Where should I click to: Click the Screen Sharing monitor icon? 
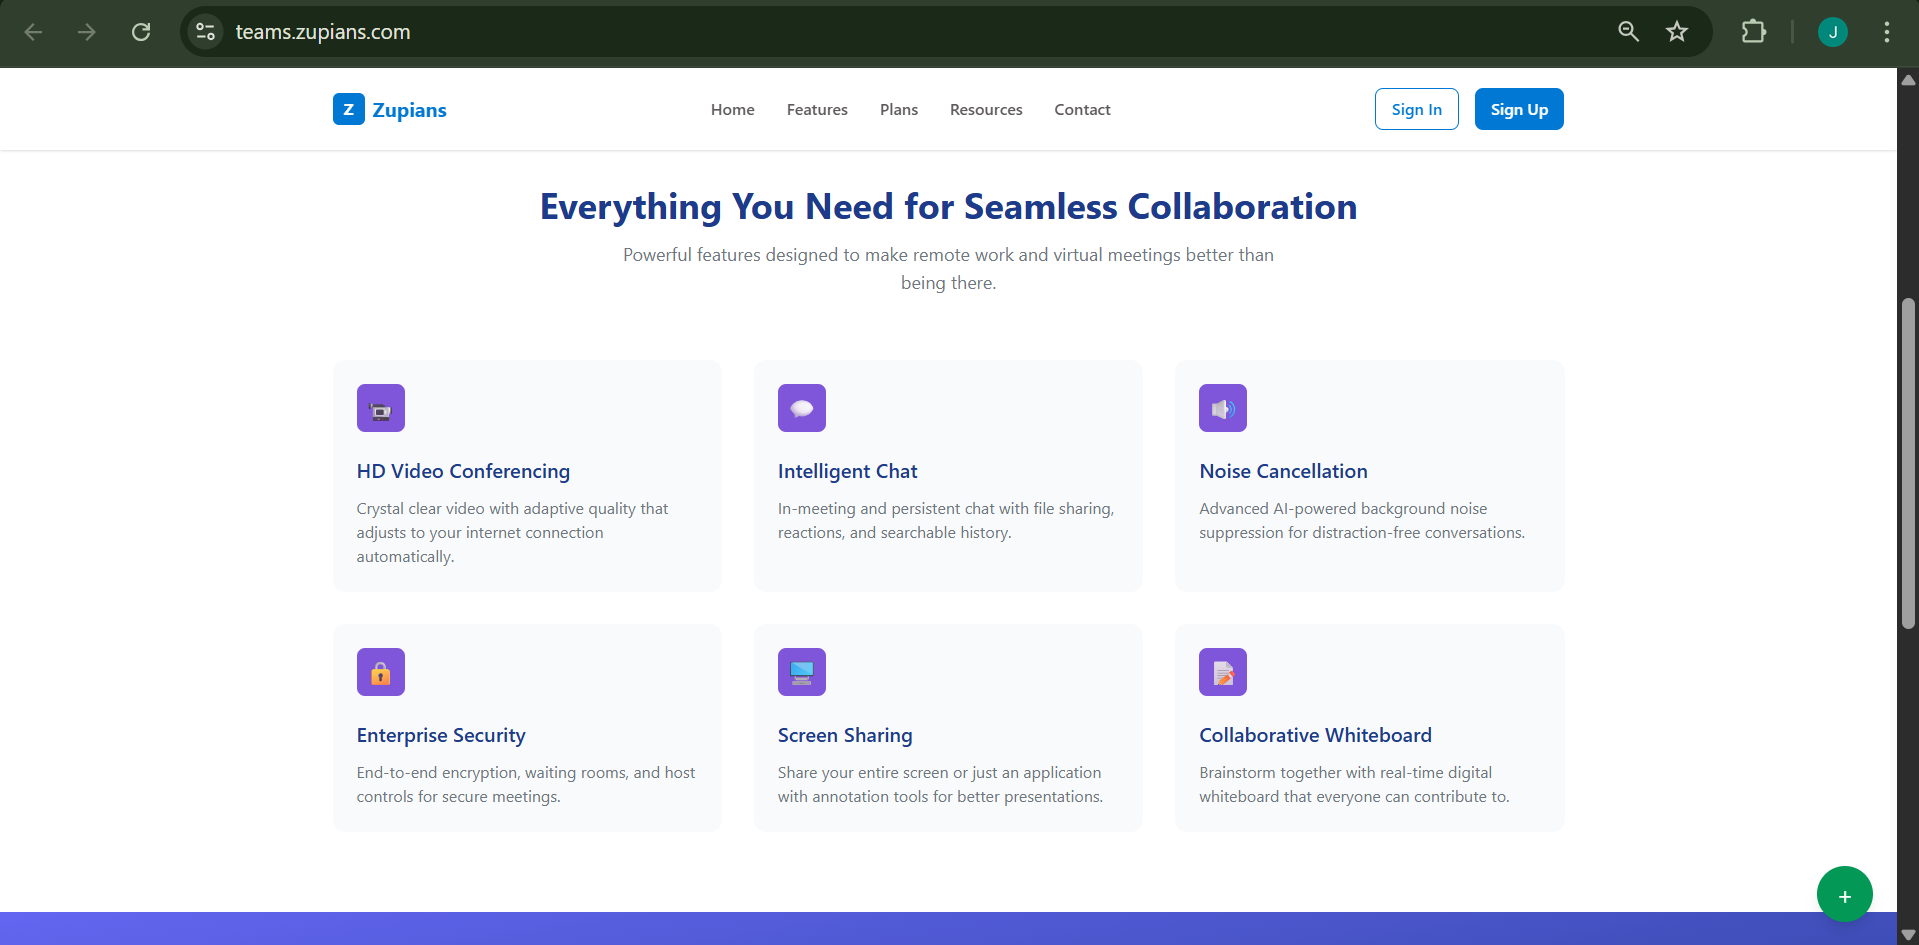(x=801, y=672)
